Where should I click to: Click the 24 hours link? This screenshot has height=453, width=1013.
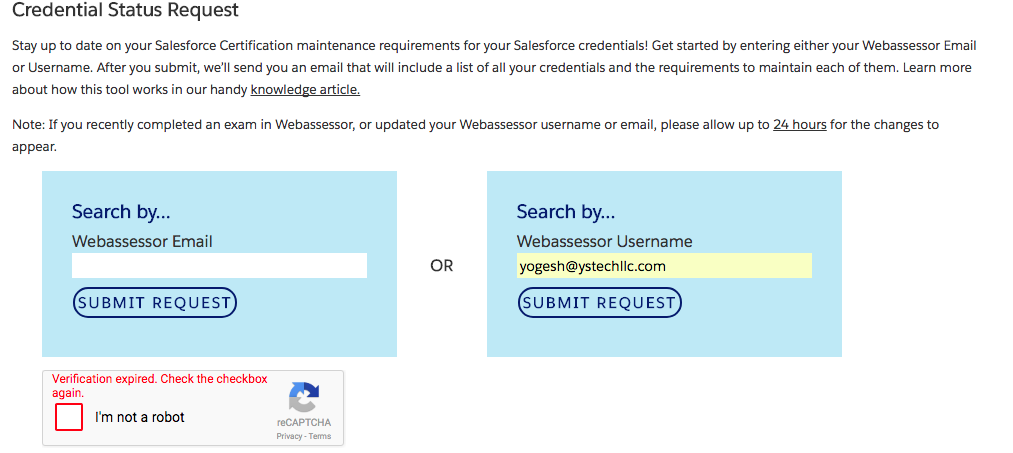pyautogui.click(x=799, y=125)
